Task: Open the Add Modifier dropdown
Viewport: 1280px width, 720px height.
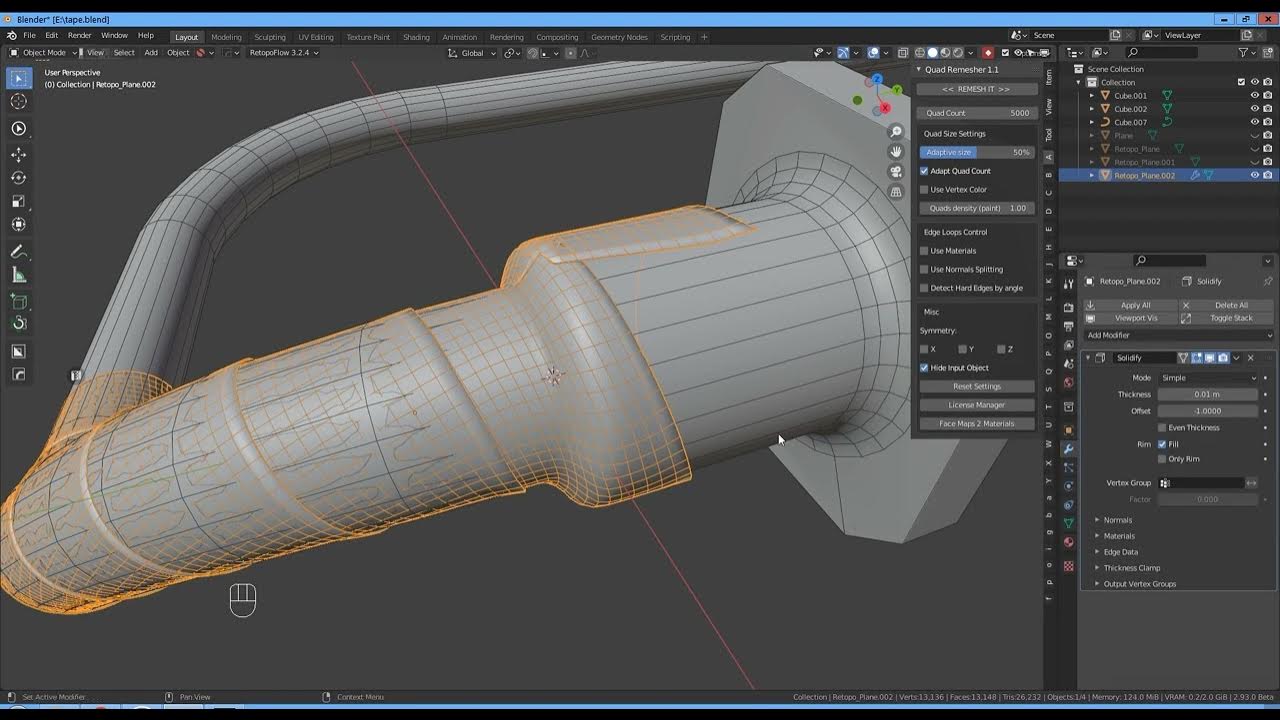Action: tap(1179, 335)
